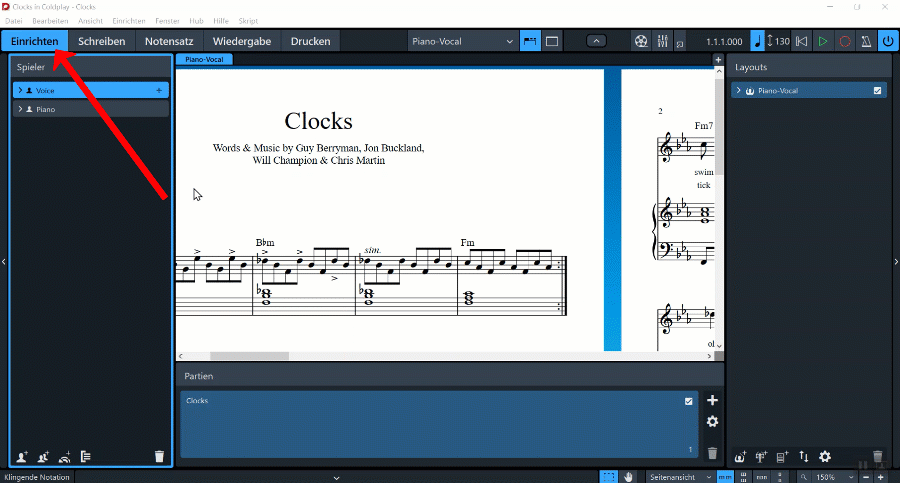
Task: Add instrument to Voice with plus
Action: (159, 90)
